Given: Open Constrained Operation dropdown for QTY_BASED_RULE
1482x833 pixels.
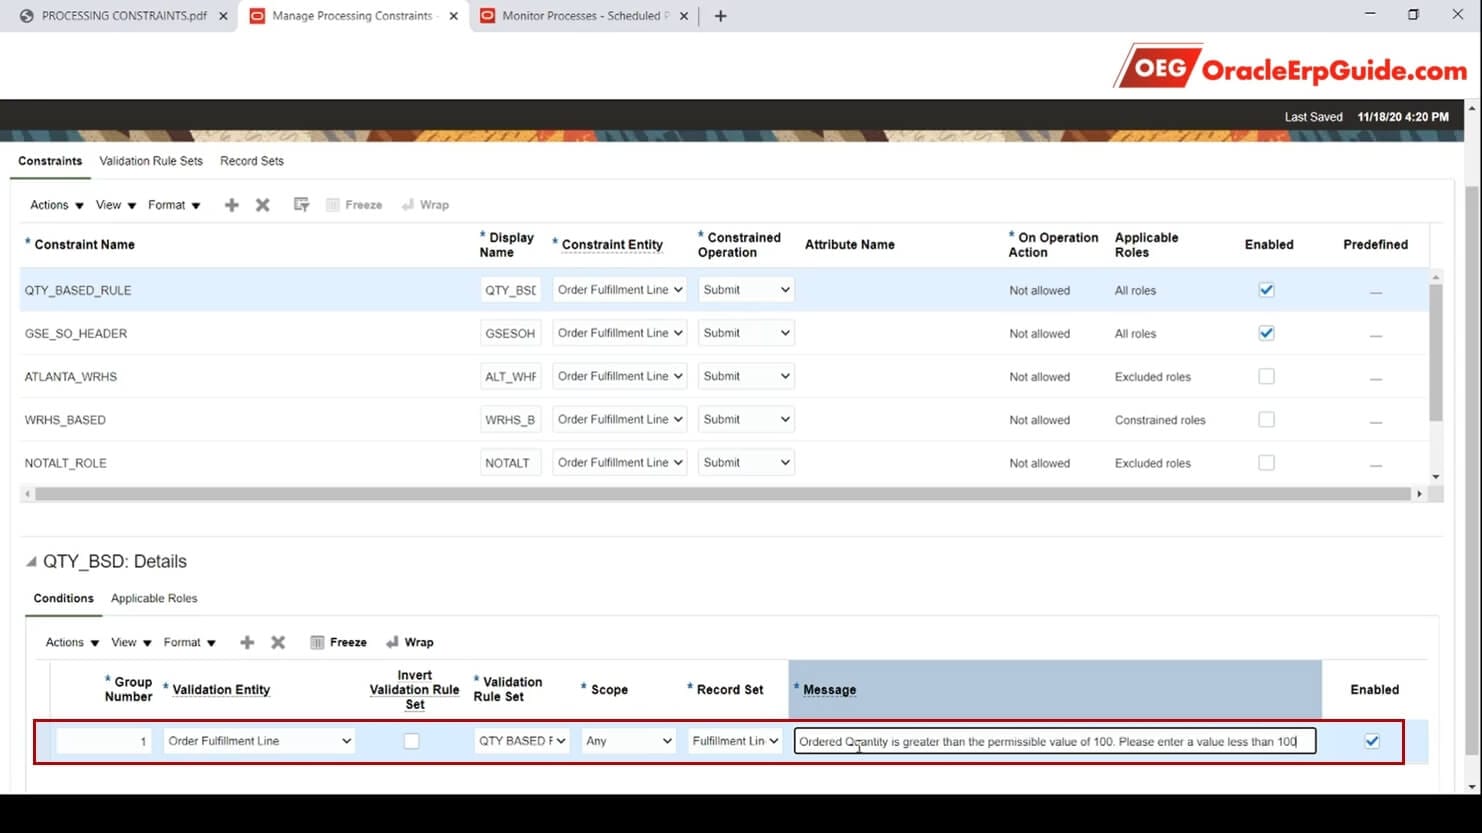Looking at the screenshot, I should pyautogui.click(x=746, y=290).
